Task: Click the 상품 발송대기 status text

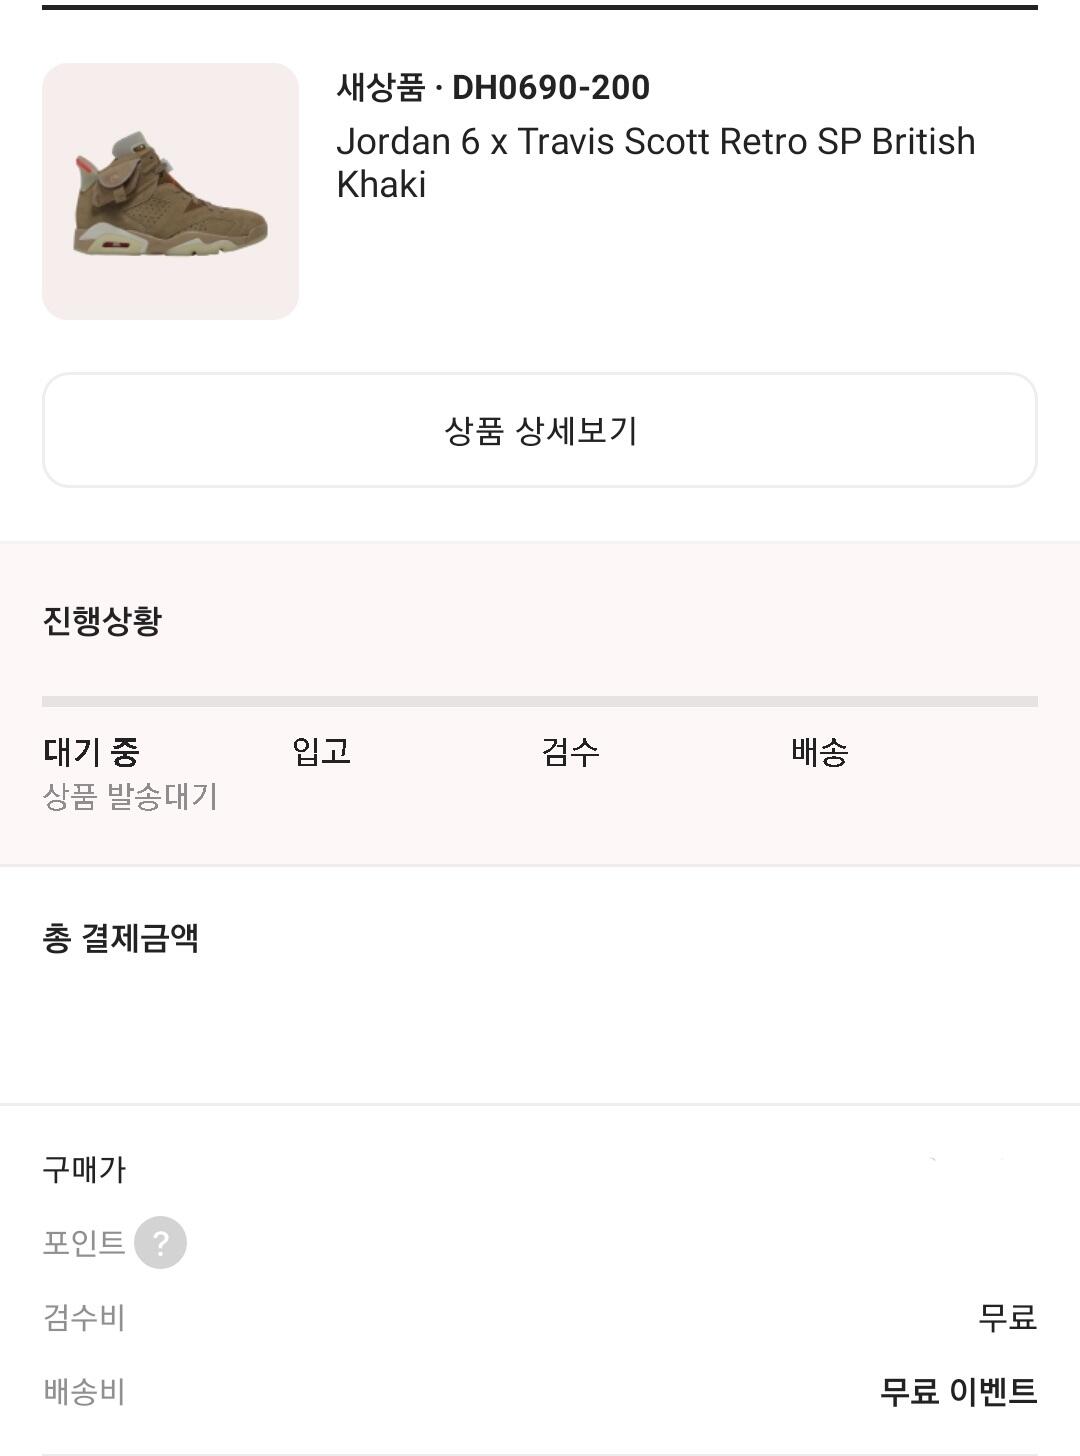Action: 130,797
